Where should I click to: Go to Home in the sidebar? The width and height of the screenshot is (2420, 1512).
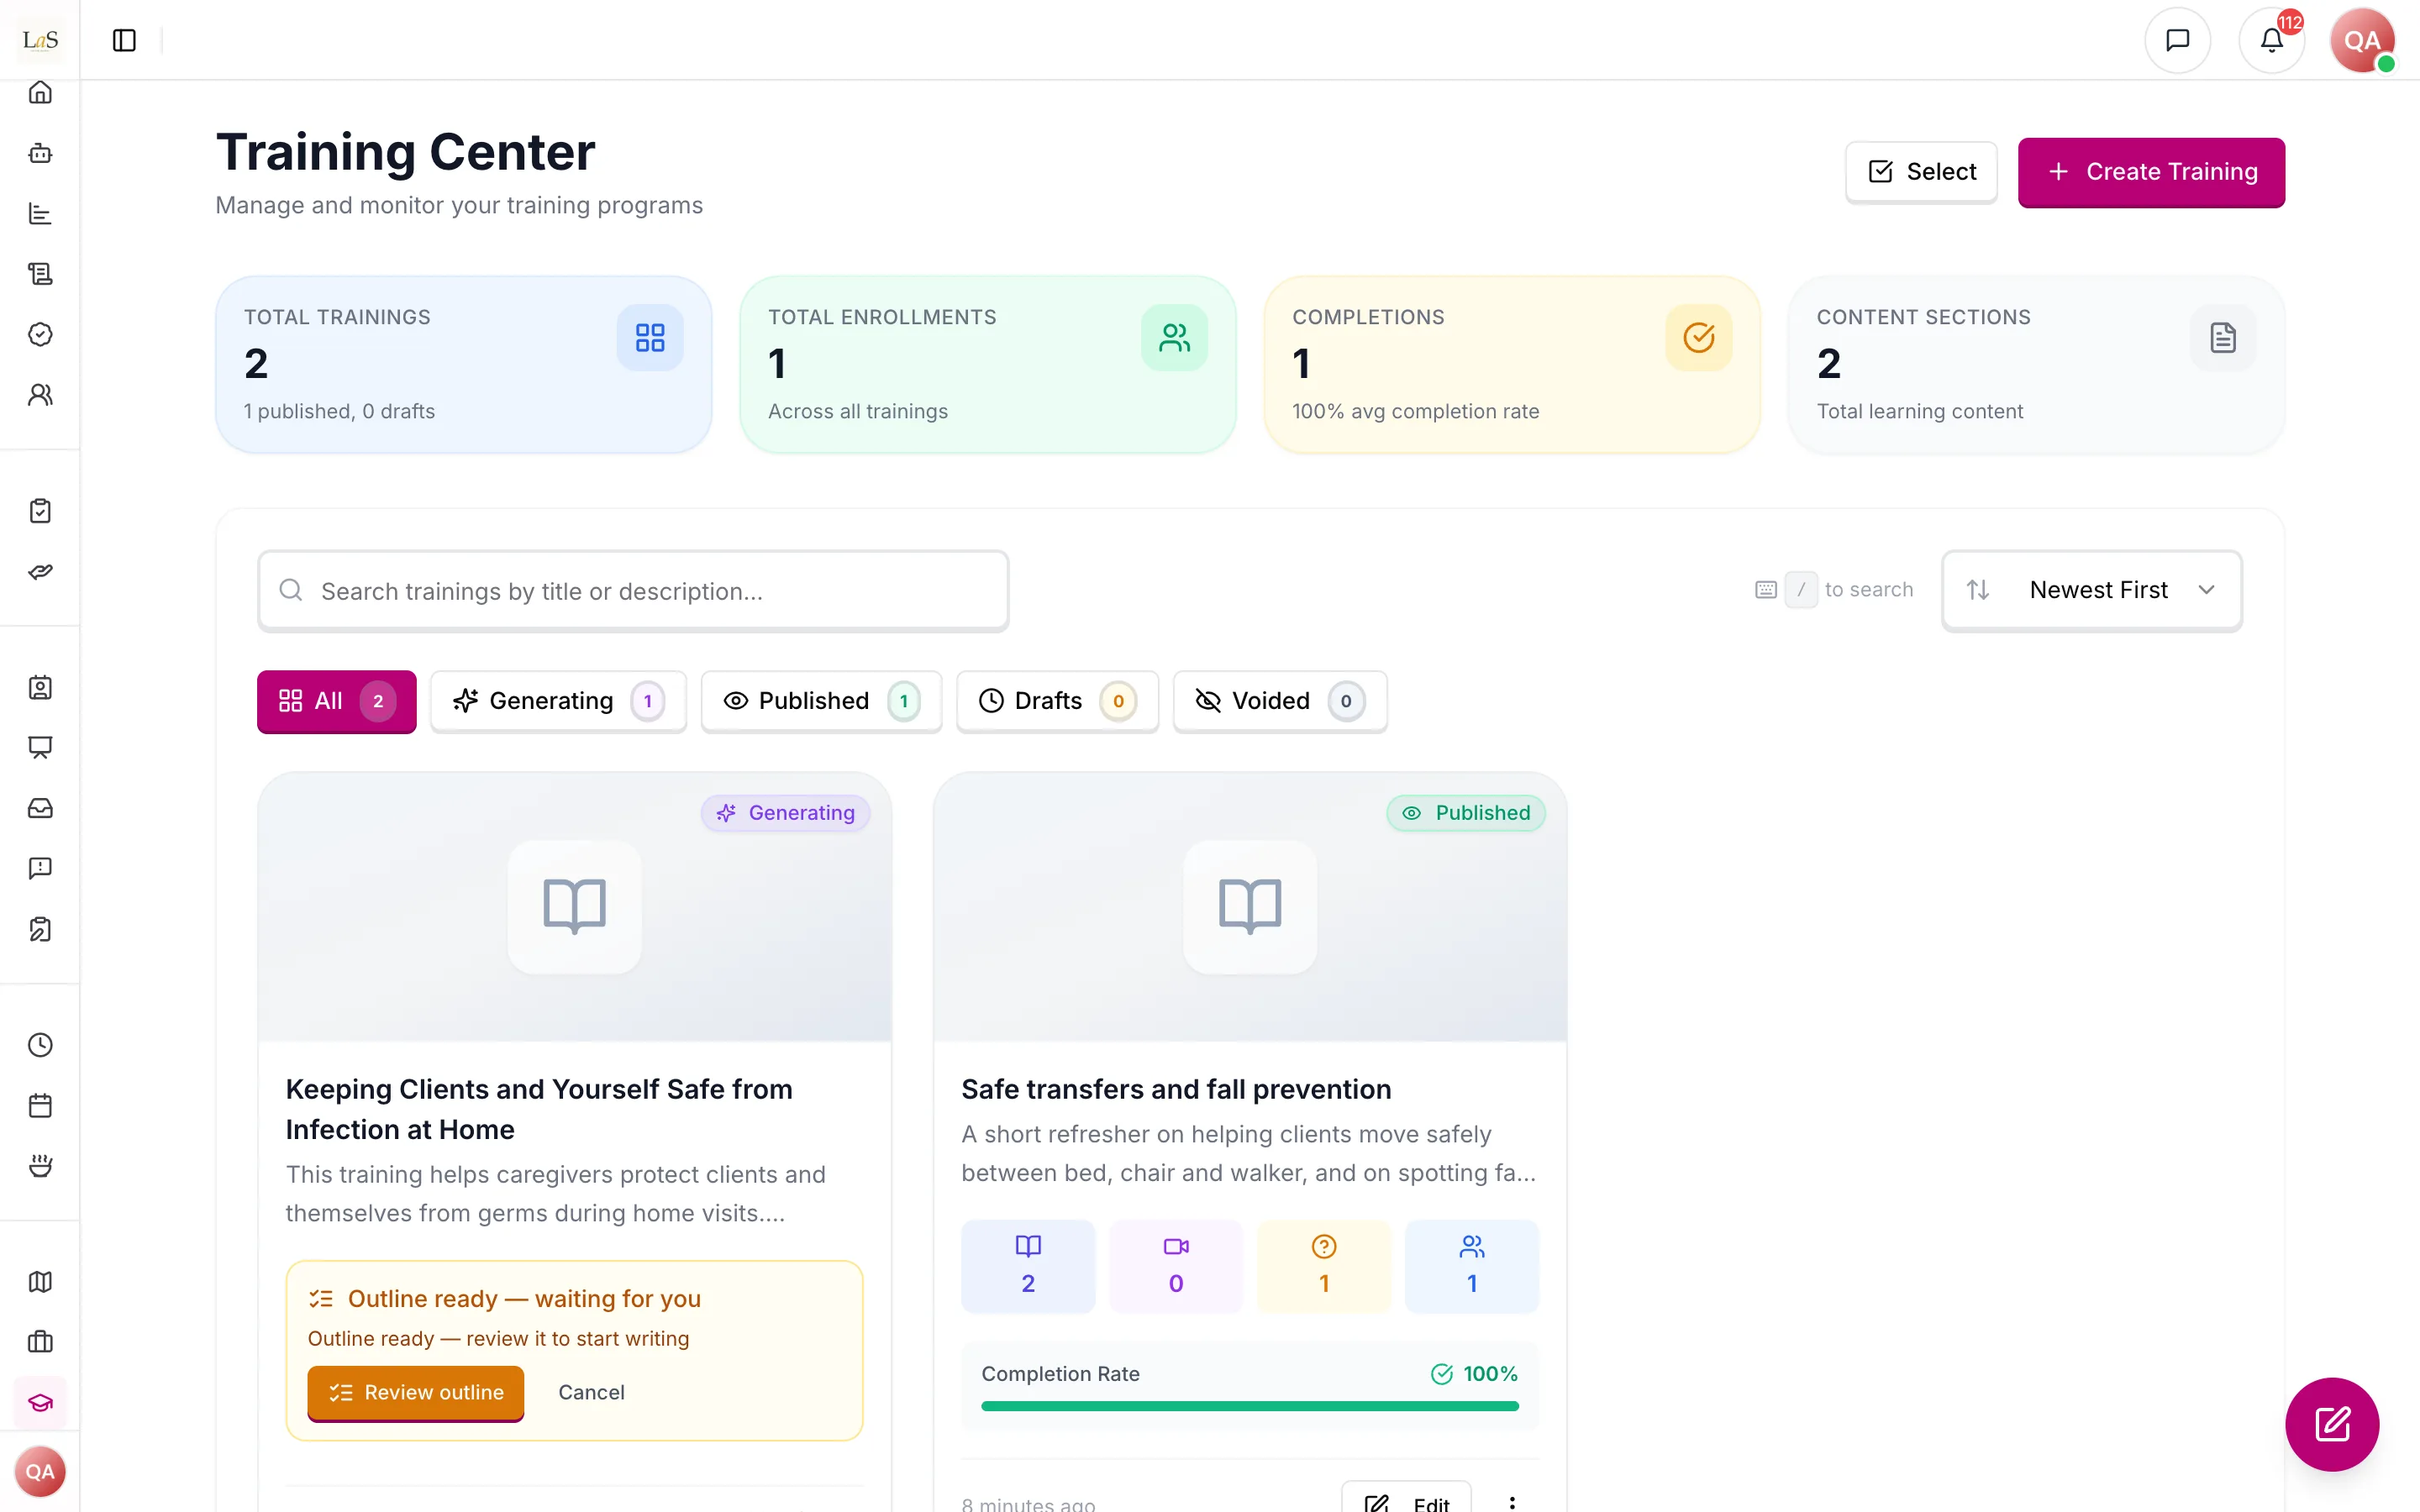pyautogui.click(x=40, y=92)
